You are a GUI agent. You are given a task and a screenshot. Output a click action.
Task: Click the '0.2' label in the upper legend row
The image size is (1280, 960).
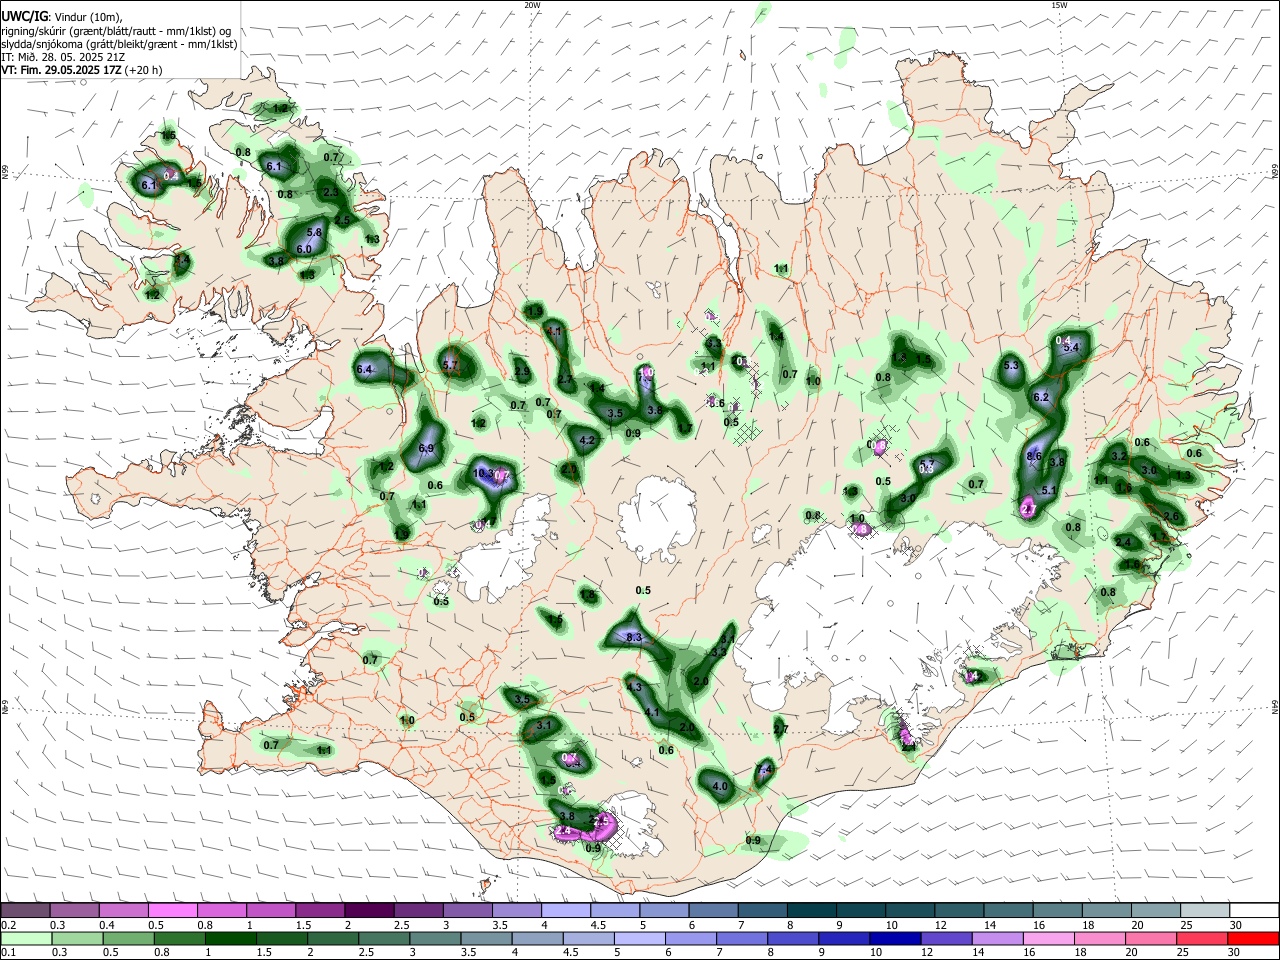coord(8,925)
